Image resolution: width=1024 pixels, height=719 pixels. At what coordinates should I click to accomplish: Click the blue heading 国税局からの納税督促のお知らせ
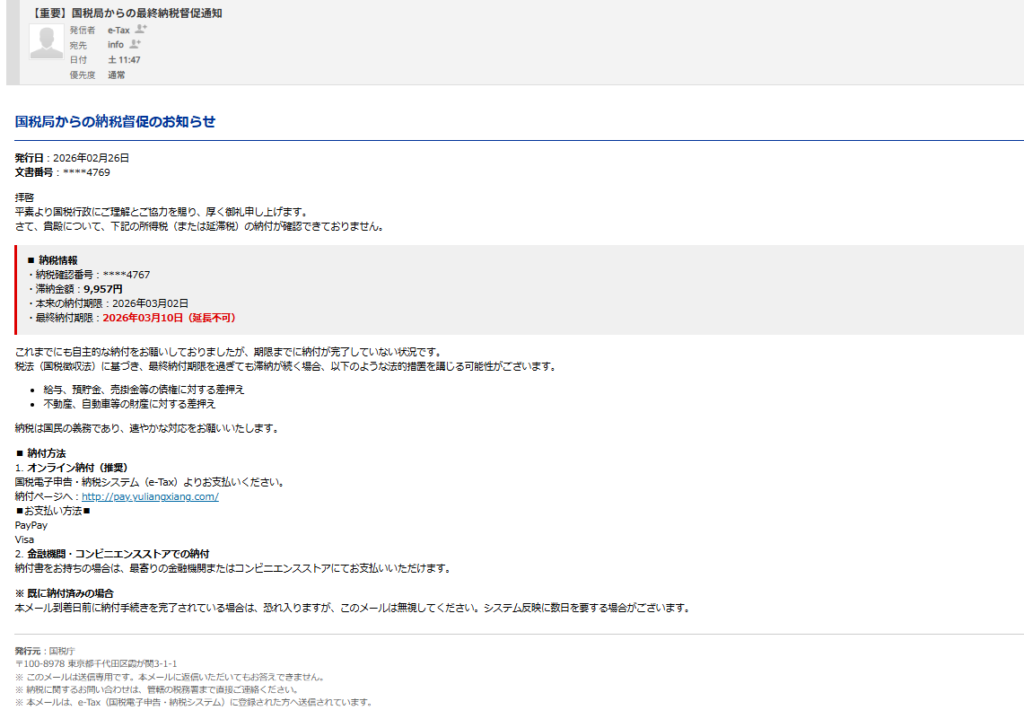click(x=115, y=122)
